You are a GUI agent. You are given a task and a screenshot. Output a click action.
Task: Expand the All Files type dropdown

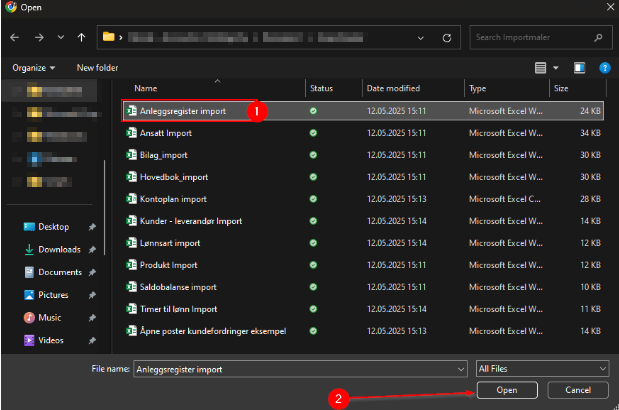coord(542,368)
